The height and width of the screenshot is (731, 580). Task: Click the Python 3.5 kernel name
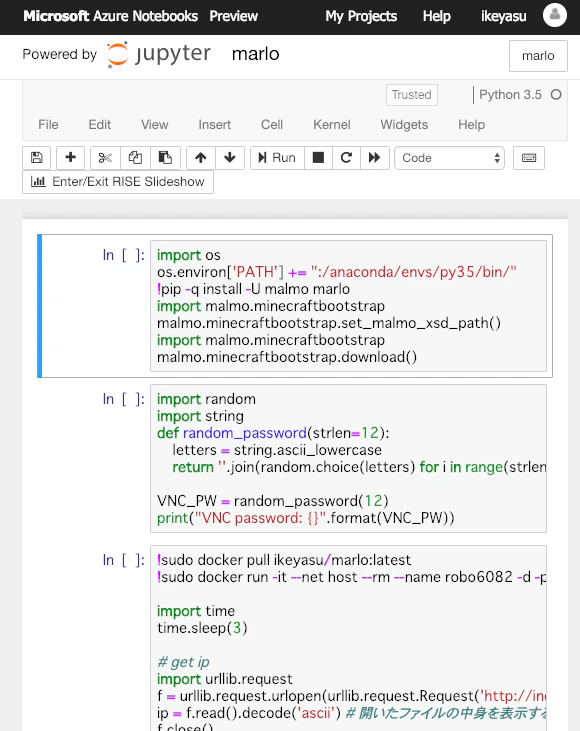[511, 95]
